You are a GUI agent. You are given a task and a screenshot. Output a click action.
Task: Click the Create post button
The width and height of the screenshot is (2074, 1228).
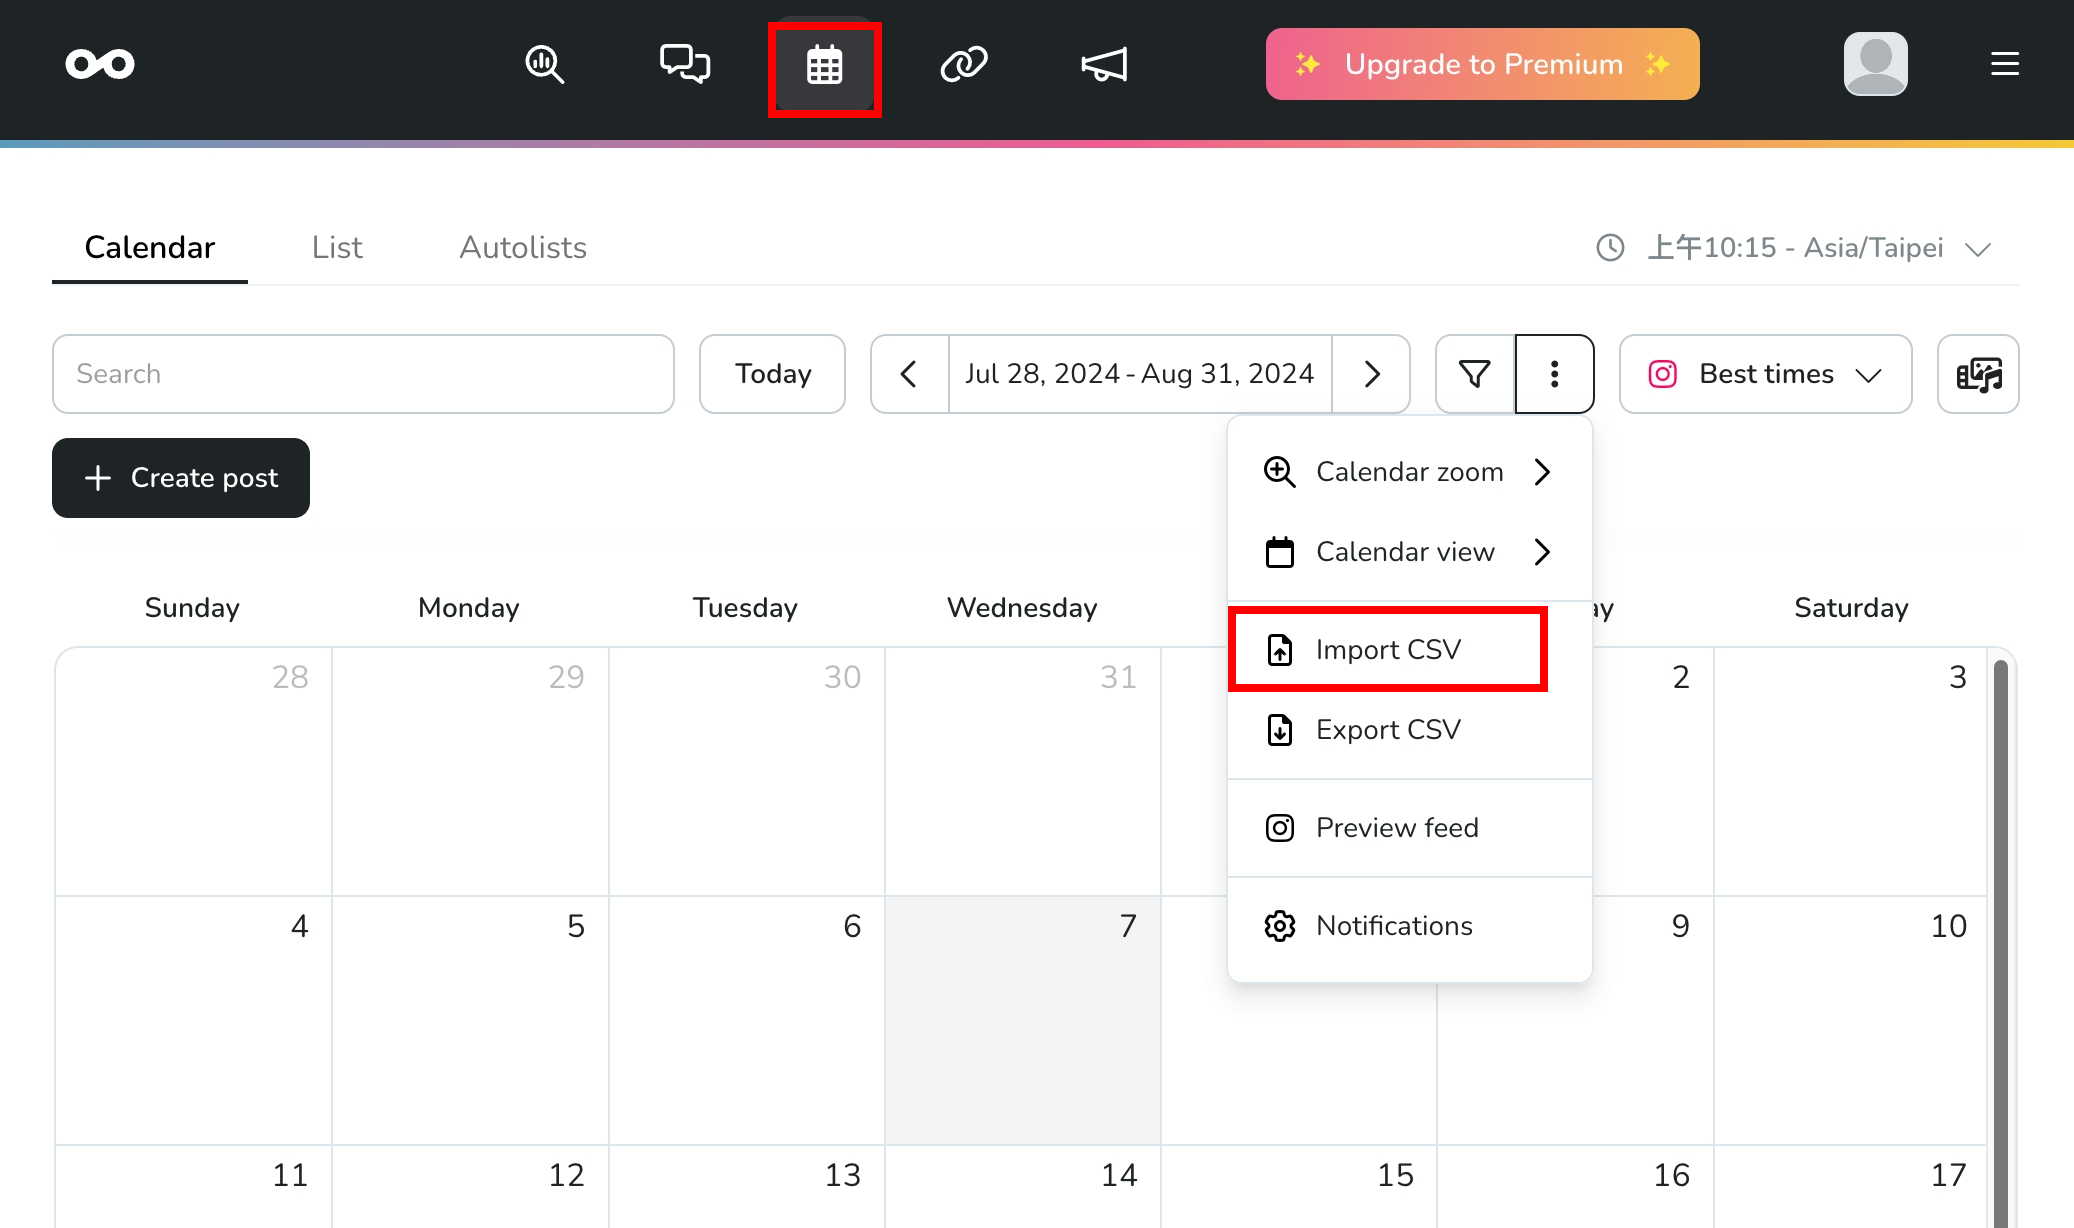pos(181,478)
